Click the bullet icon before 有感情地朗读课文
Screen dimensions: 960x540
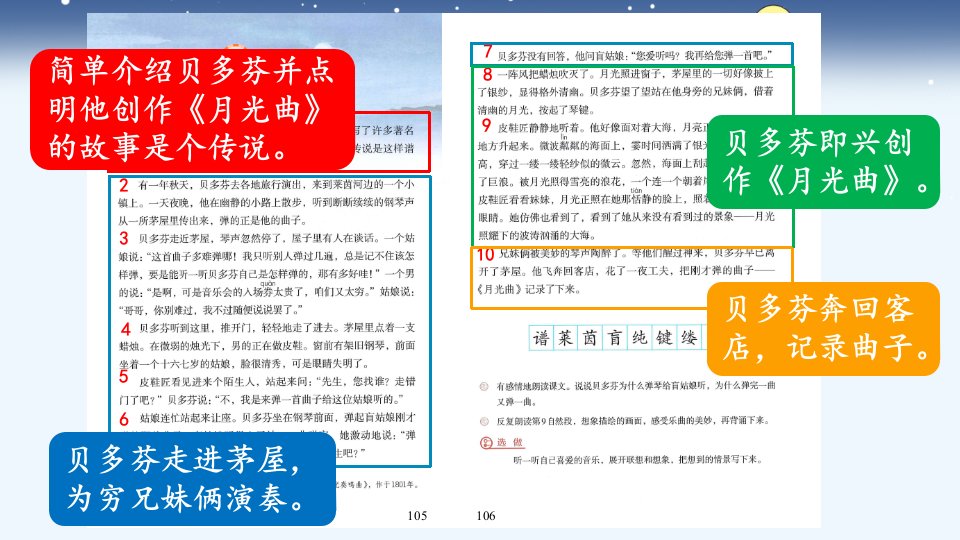point(484,386)
